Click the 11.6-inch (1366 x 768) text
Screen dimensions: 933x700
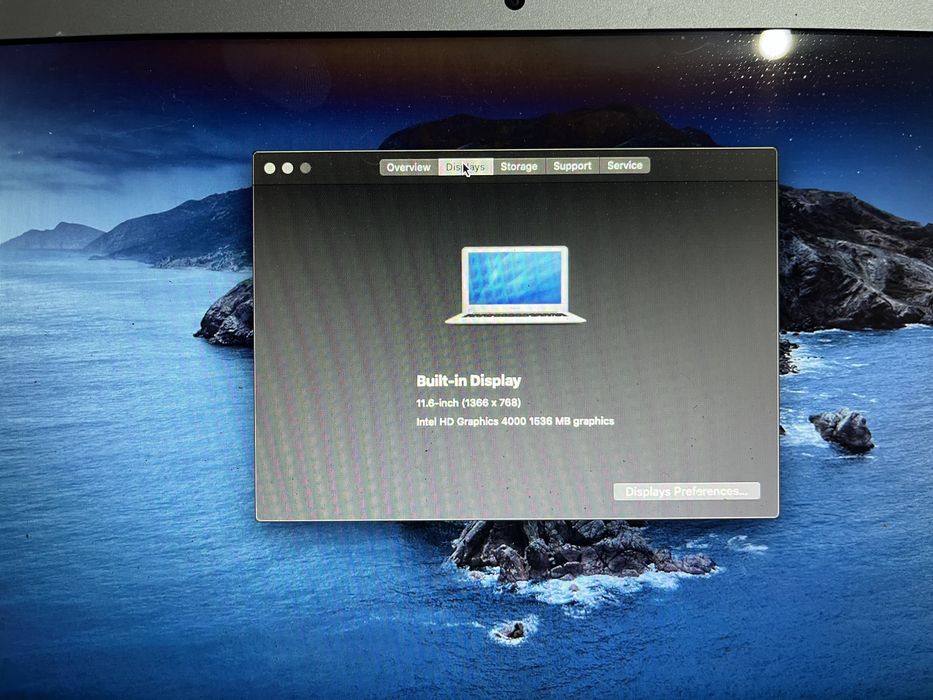[468, 403]
